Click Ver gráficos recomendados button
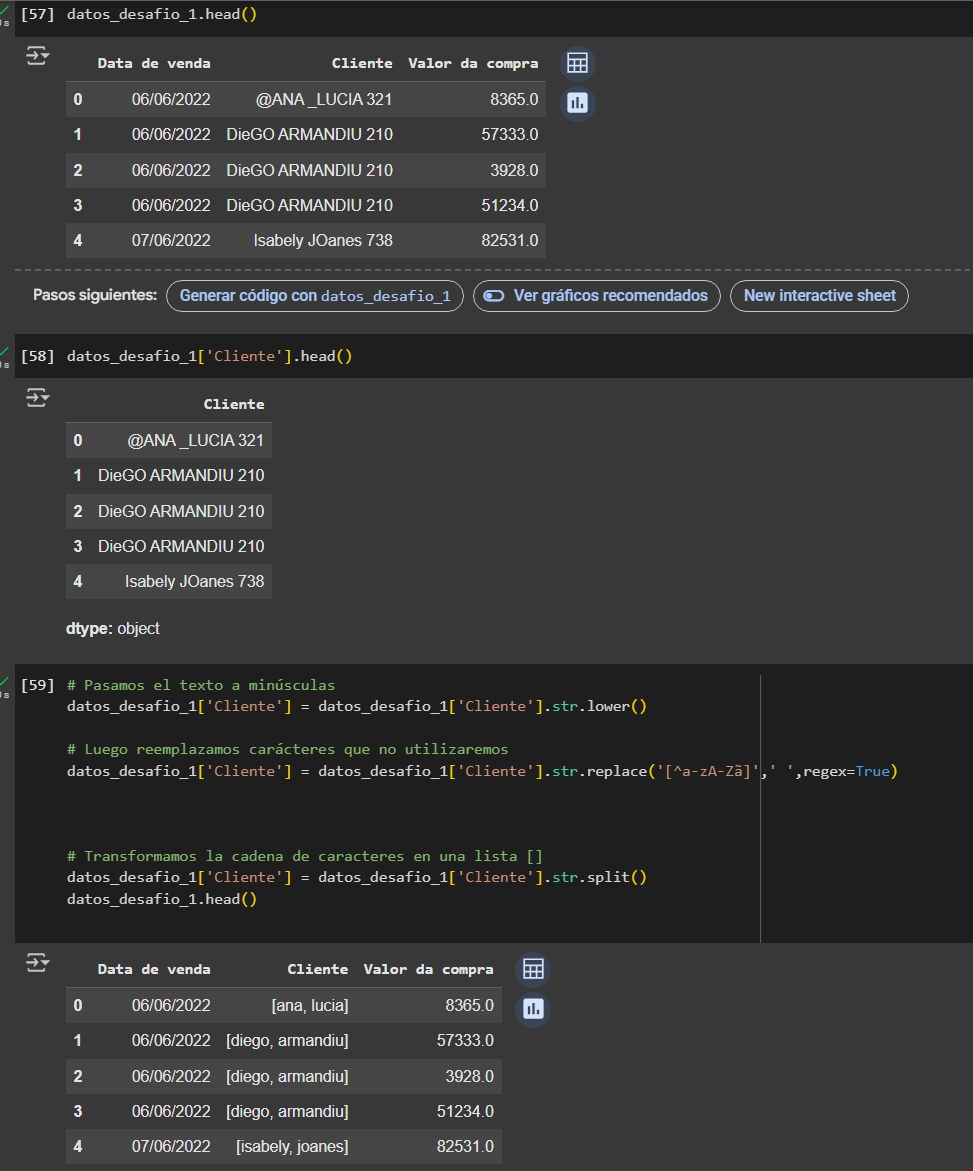The width and height of the screenshot is (973, 1171). click(597, 296)
